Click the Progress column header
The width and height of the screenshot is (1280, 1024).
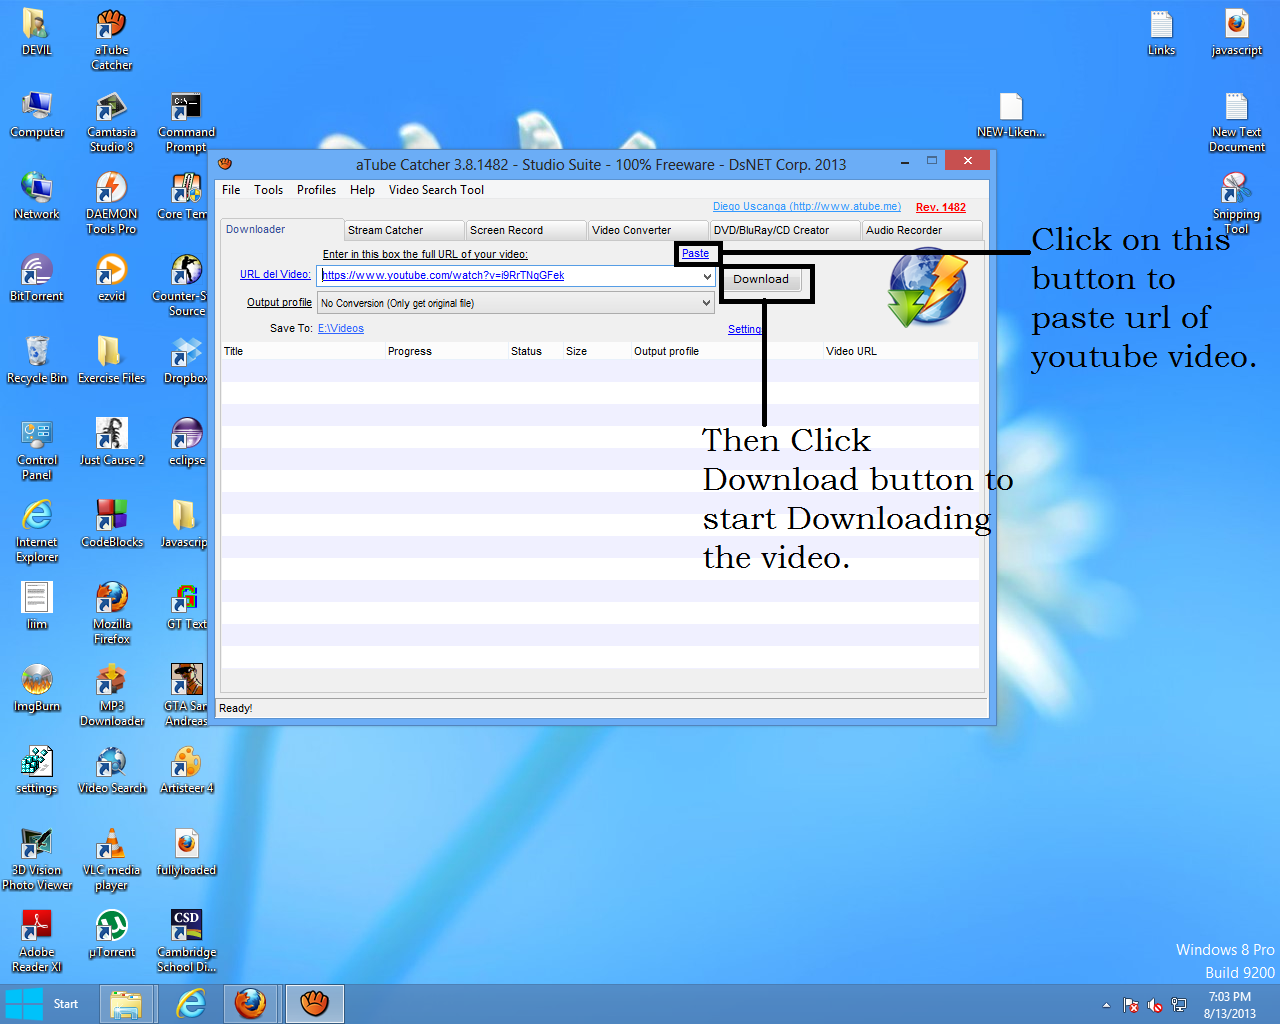[x=446, y=351]
